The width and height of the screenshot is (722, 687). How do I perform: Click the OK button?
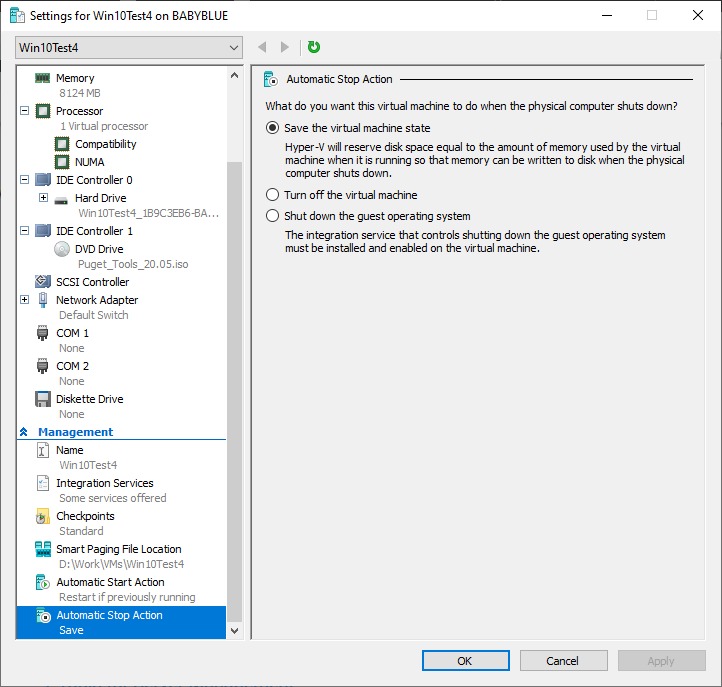[x=465, y=661]
